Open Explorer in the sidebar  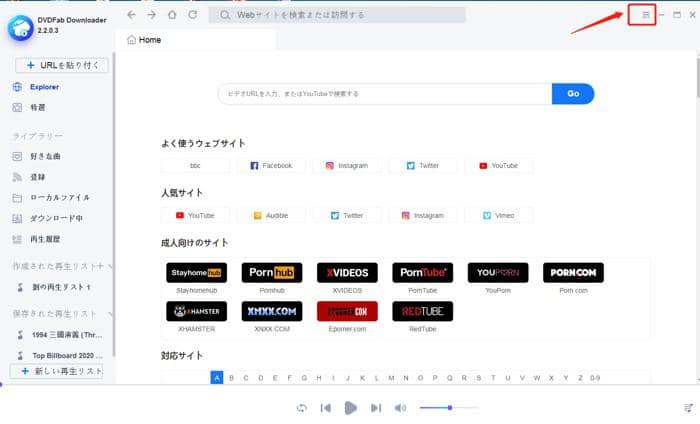[44, 87]
